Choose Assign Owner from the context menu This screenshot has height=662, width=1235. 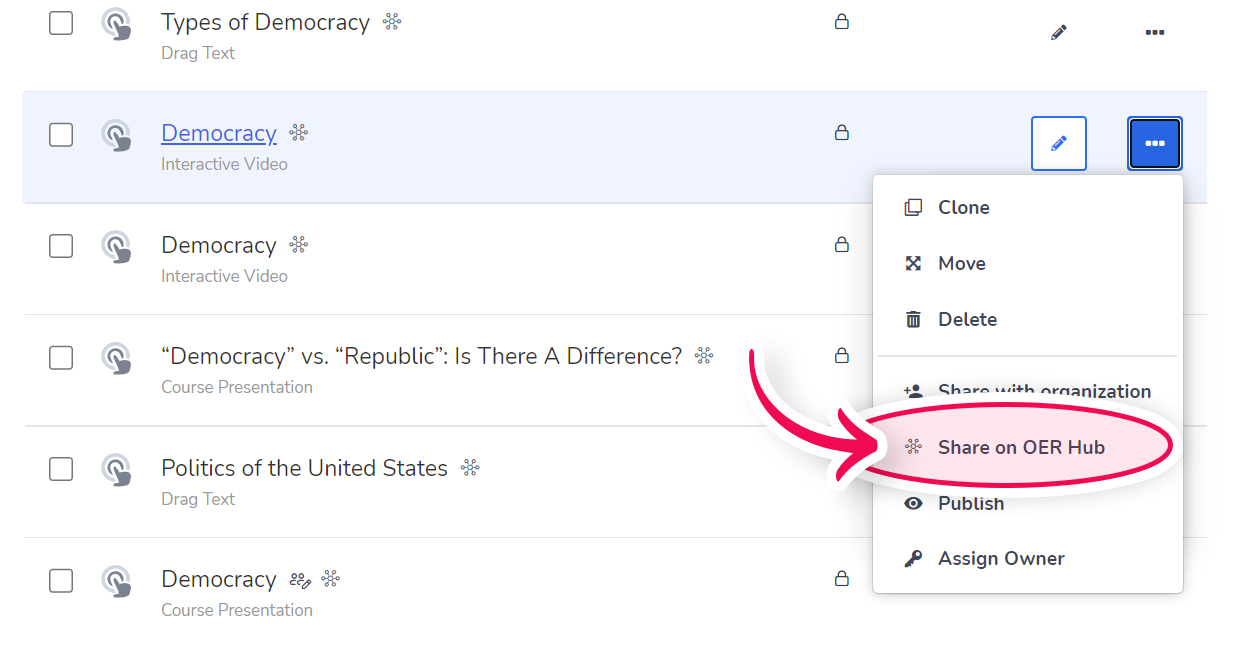click(1001, 558)
